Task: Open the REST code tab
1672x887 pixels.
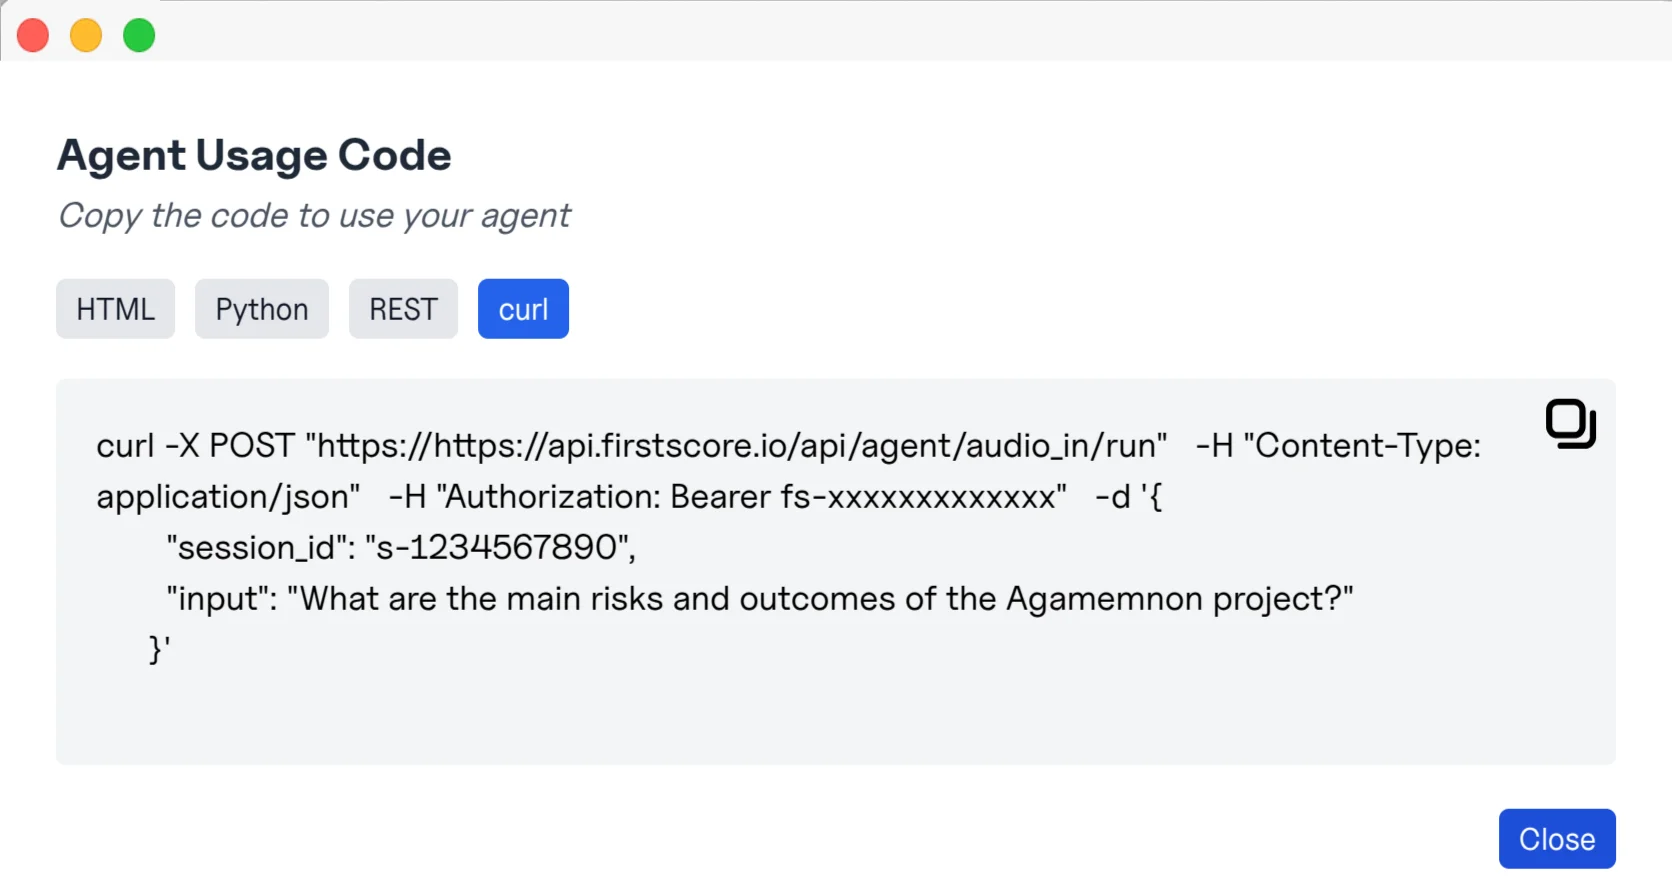Action: coord(403,309)
